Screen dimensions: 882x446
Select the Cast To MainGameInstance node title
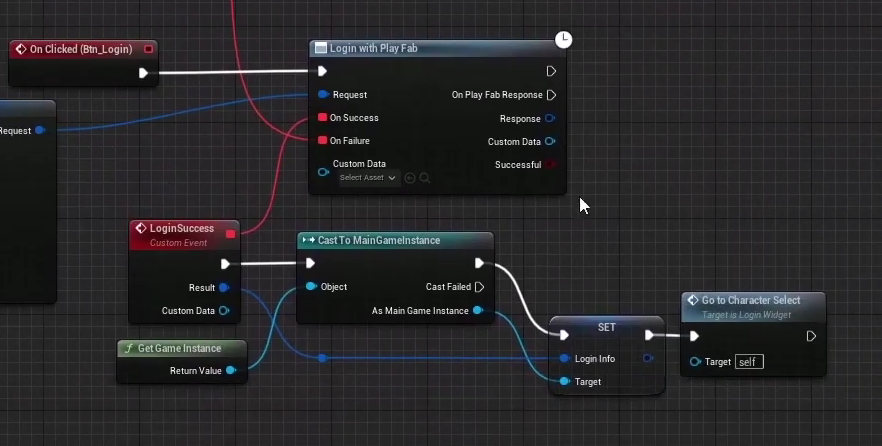(x=379, y=240)
